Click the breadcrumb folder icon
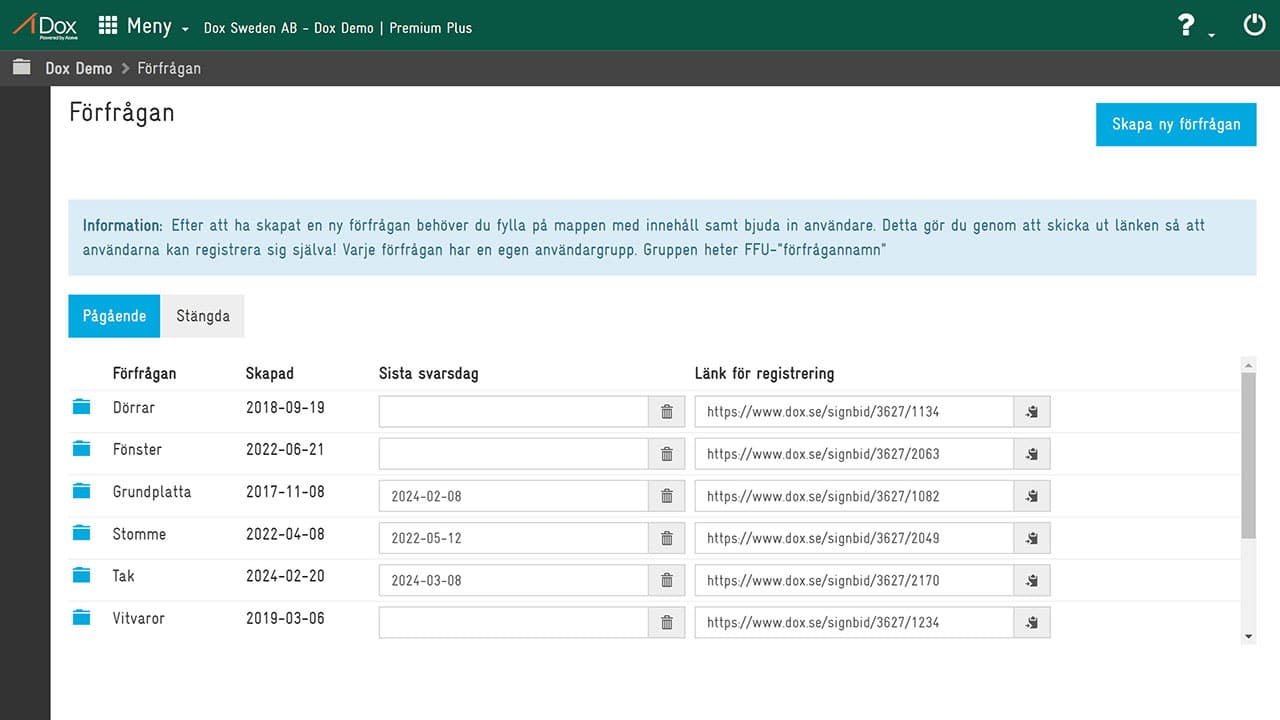This screenshot has height=720, width=1280. click(21, 68)
